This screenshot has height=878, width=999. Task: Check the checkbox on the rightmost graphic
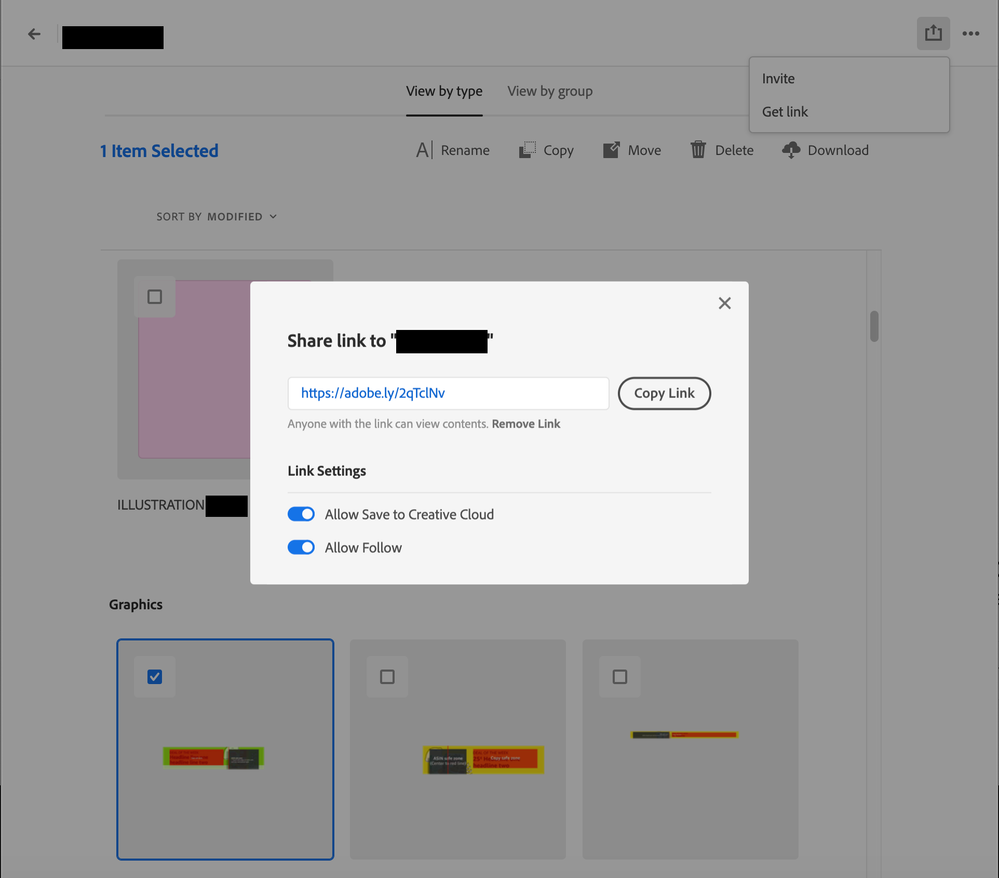click(x=619, y=676)
